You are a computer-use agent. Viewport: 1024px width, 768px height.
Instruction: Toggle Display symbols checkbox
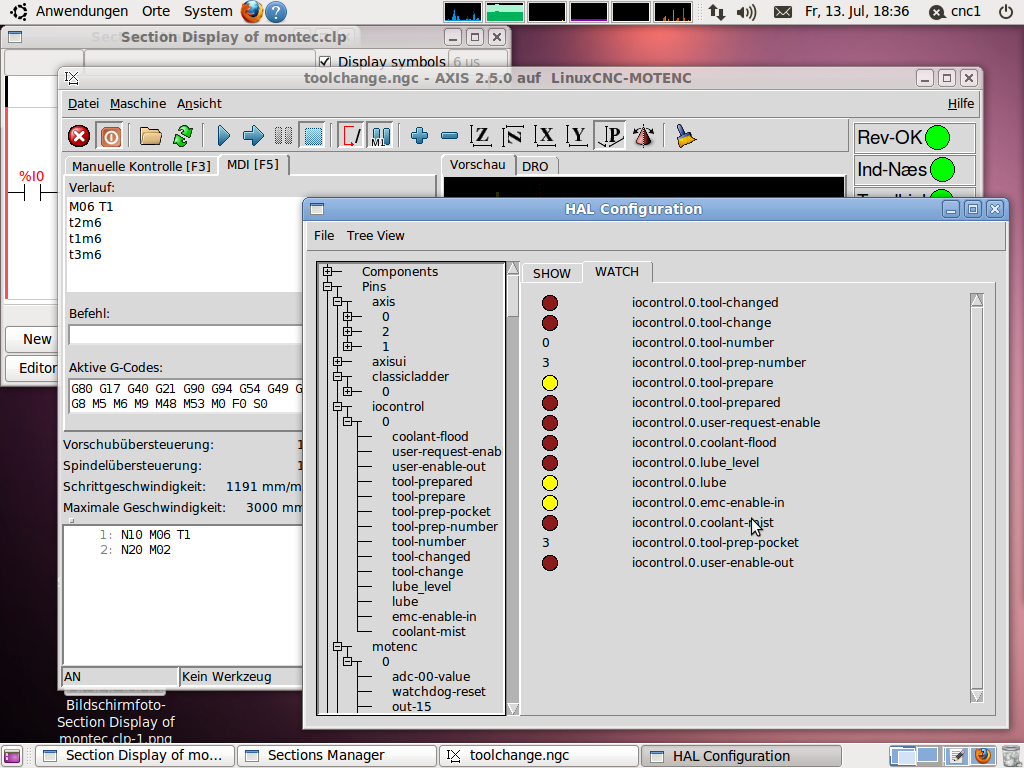tap(325, 62)
